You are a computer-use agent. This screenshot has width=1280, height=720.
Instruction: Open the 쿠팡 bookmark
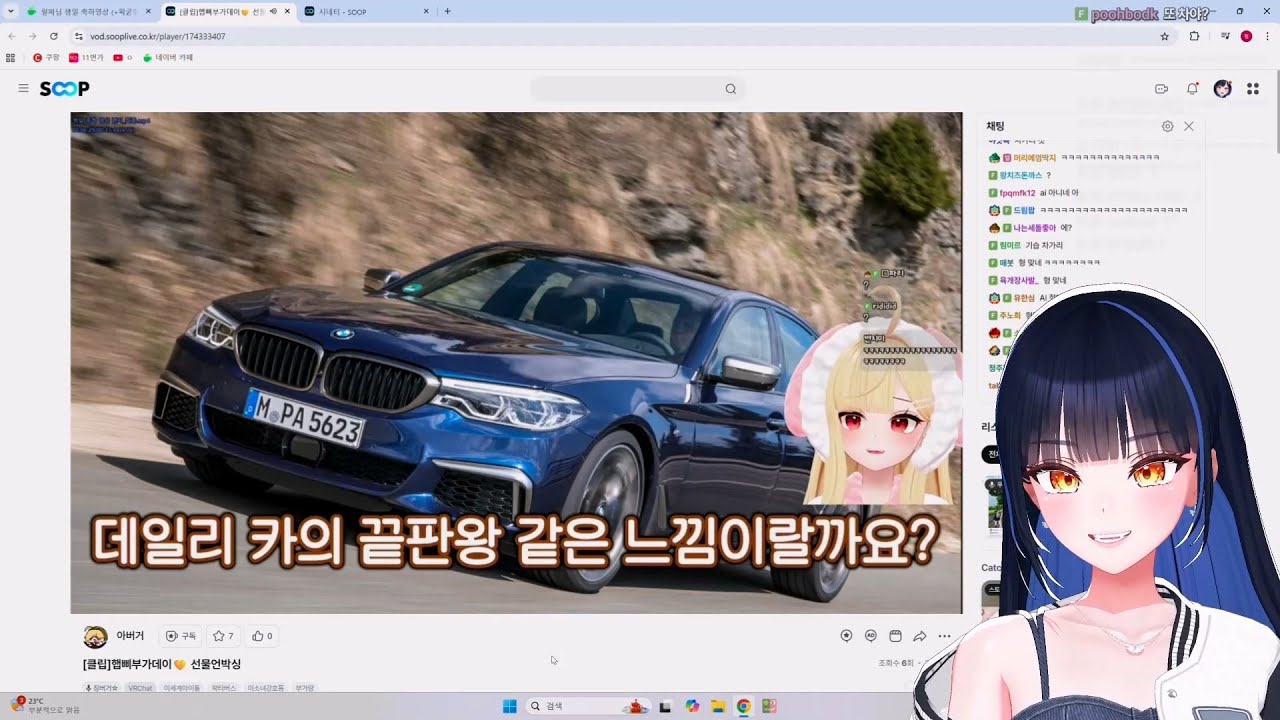[x=46, y=58]
